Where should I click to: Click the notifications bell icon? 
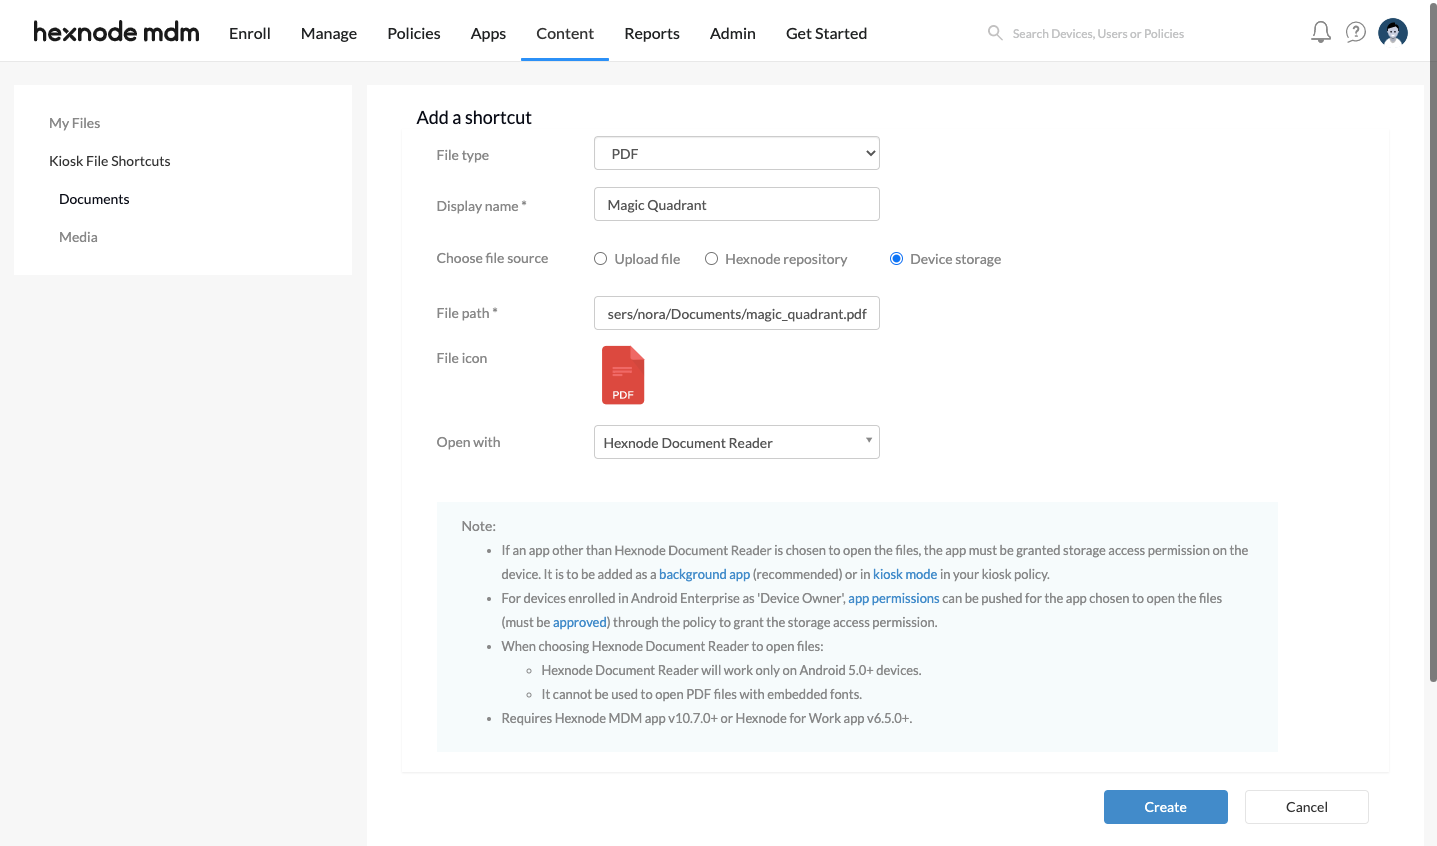pos(1321,32)
